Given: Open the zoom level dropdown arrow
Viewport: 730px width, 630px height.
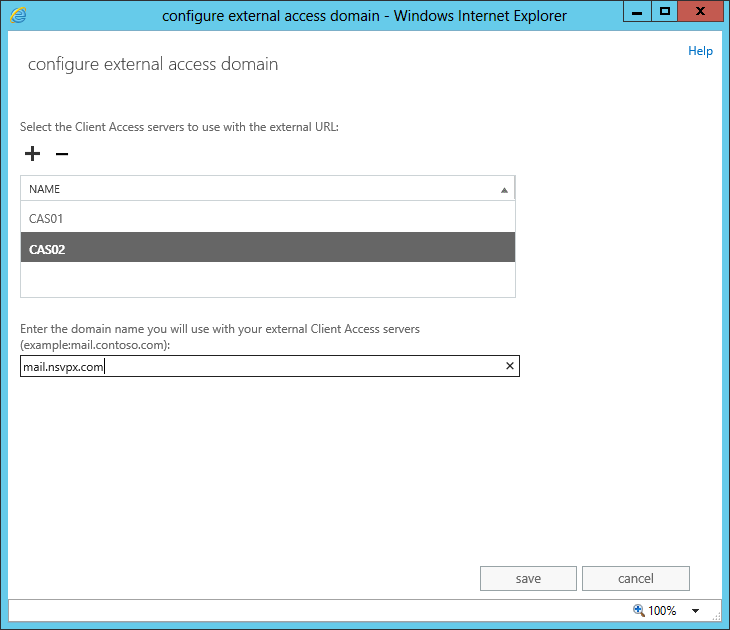Looking at the screenshot, I should [x=695, y=611].
